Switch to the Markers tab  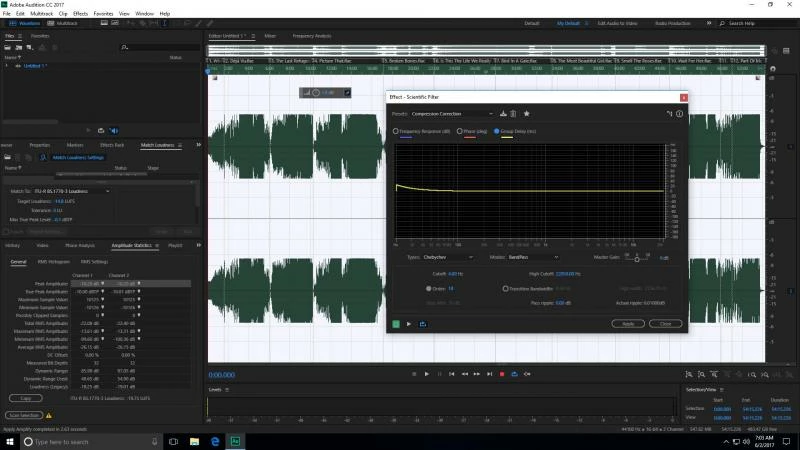75,145
